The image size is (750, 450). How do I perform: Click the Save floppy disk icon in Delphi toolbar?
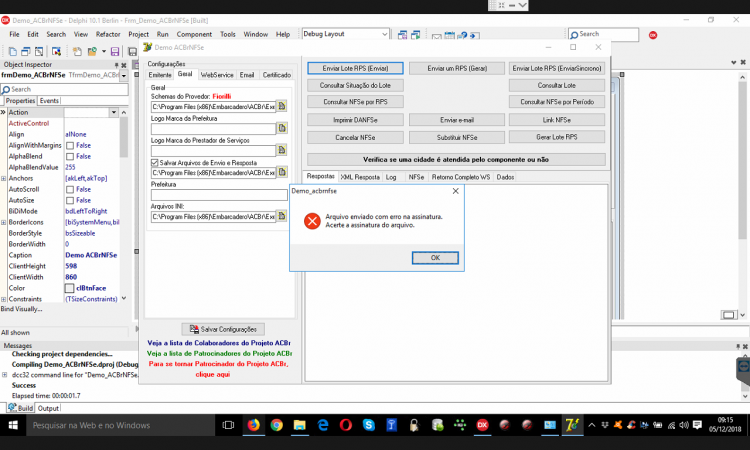pyautogui.click(x=115, y=51)
